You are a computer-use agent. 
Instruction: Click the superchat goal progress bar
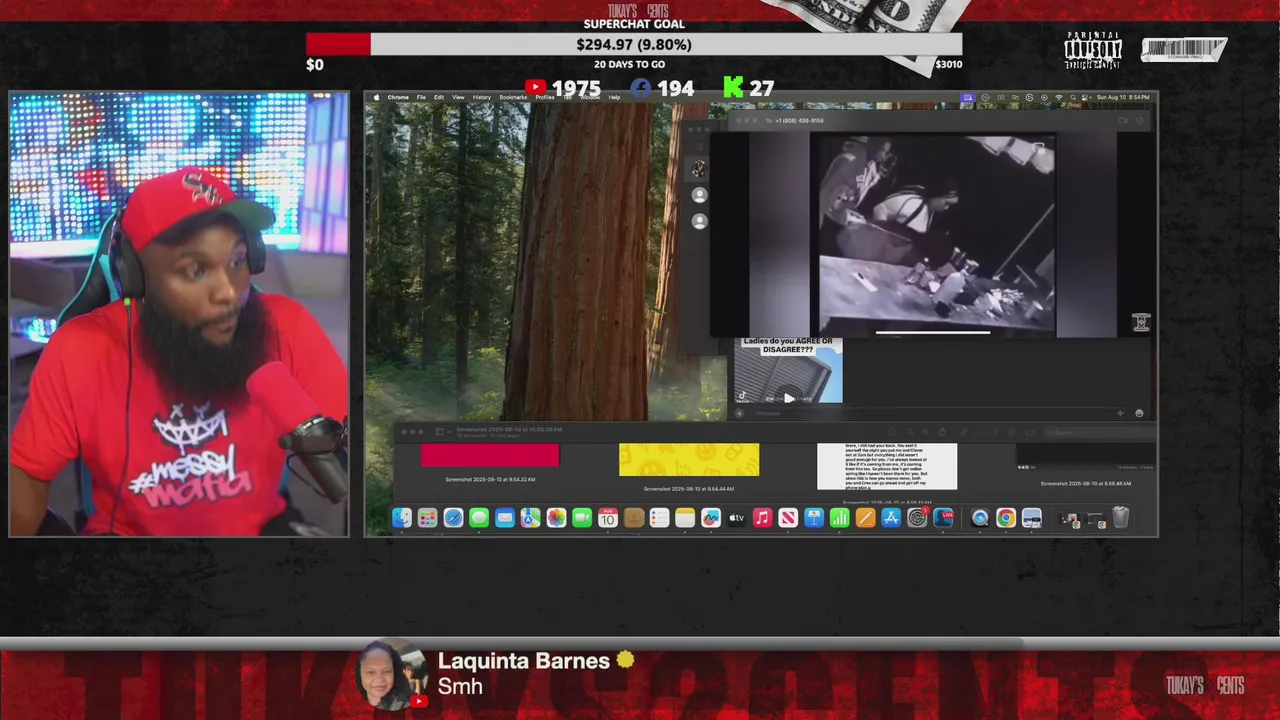[x=634, y=44]
